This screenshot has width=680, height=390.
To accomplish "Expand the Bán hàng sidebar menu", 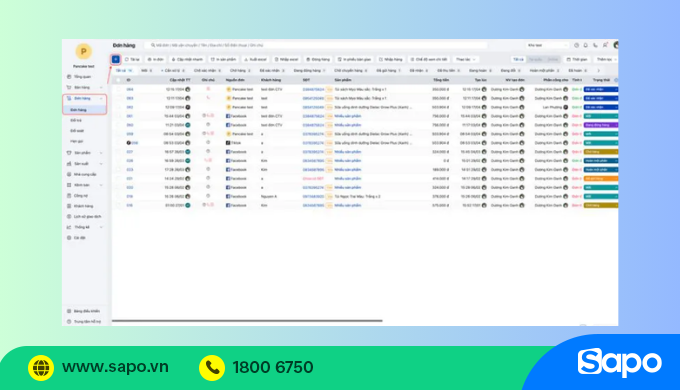I will pyautogui.click(x=85, y=88).
